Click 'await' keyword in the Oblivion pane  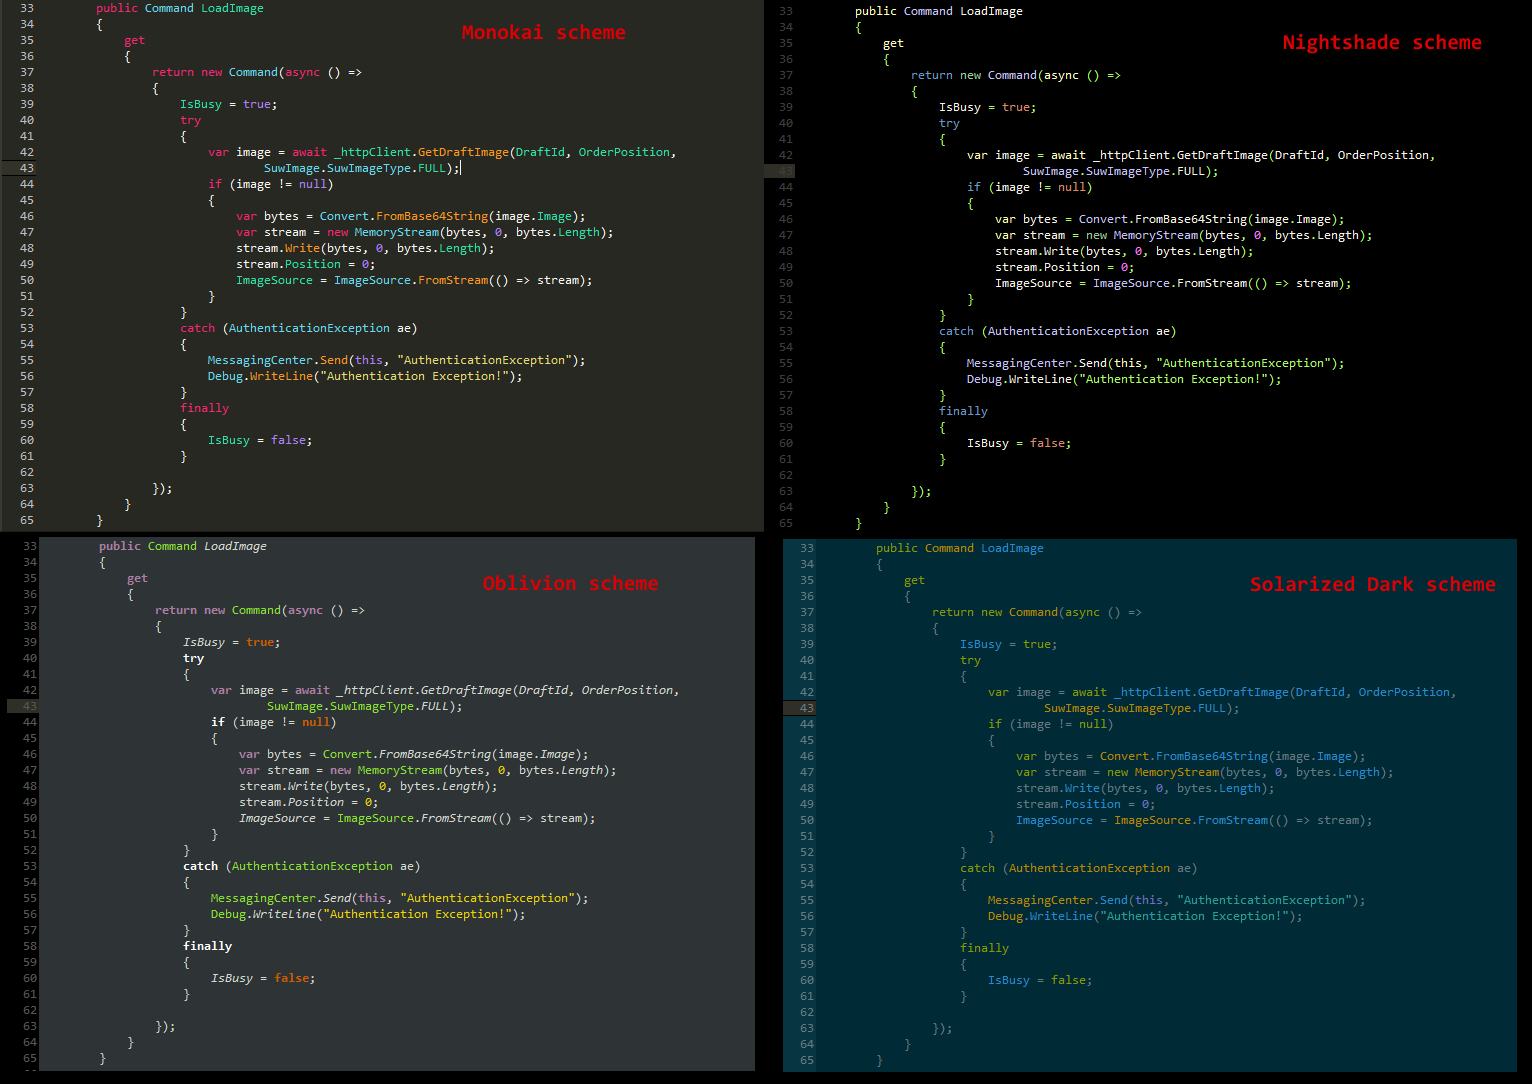pos(312,690)
